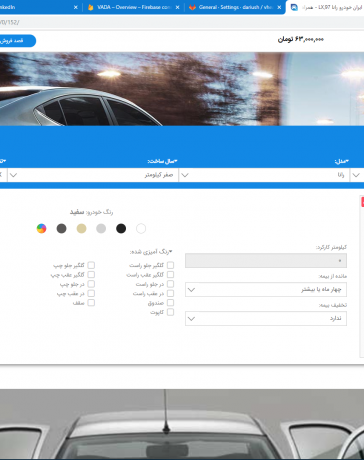Close the LinkedIn tab
The width and height of the screenshot is (364, 460).
[x=76, y=7]
